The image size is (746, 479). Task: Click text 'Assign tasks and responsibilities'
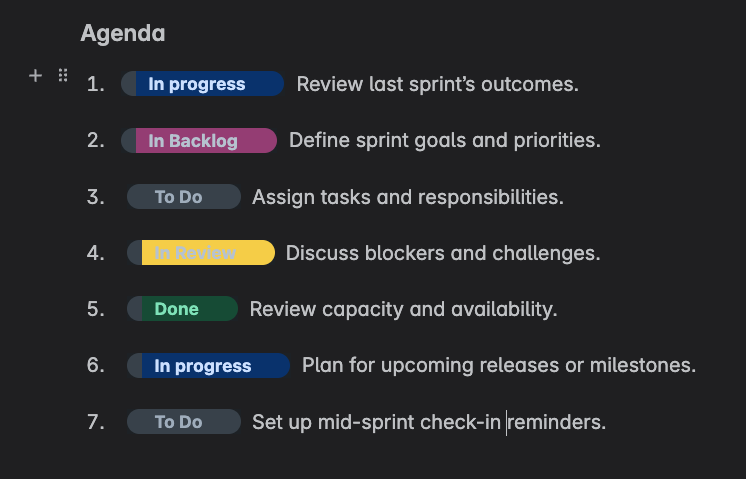tap(407, 197)
